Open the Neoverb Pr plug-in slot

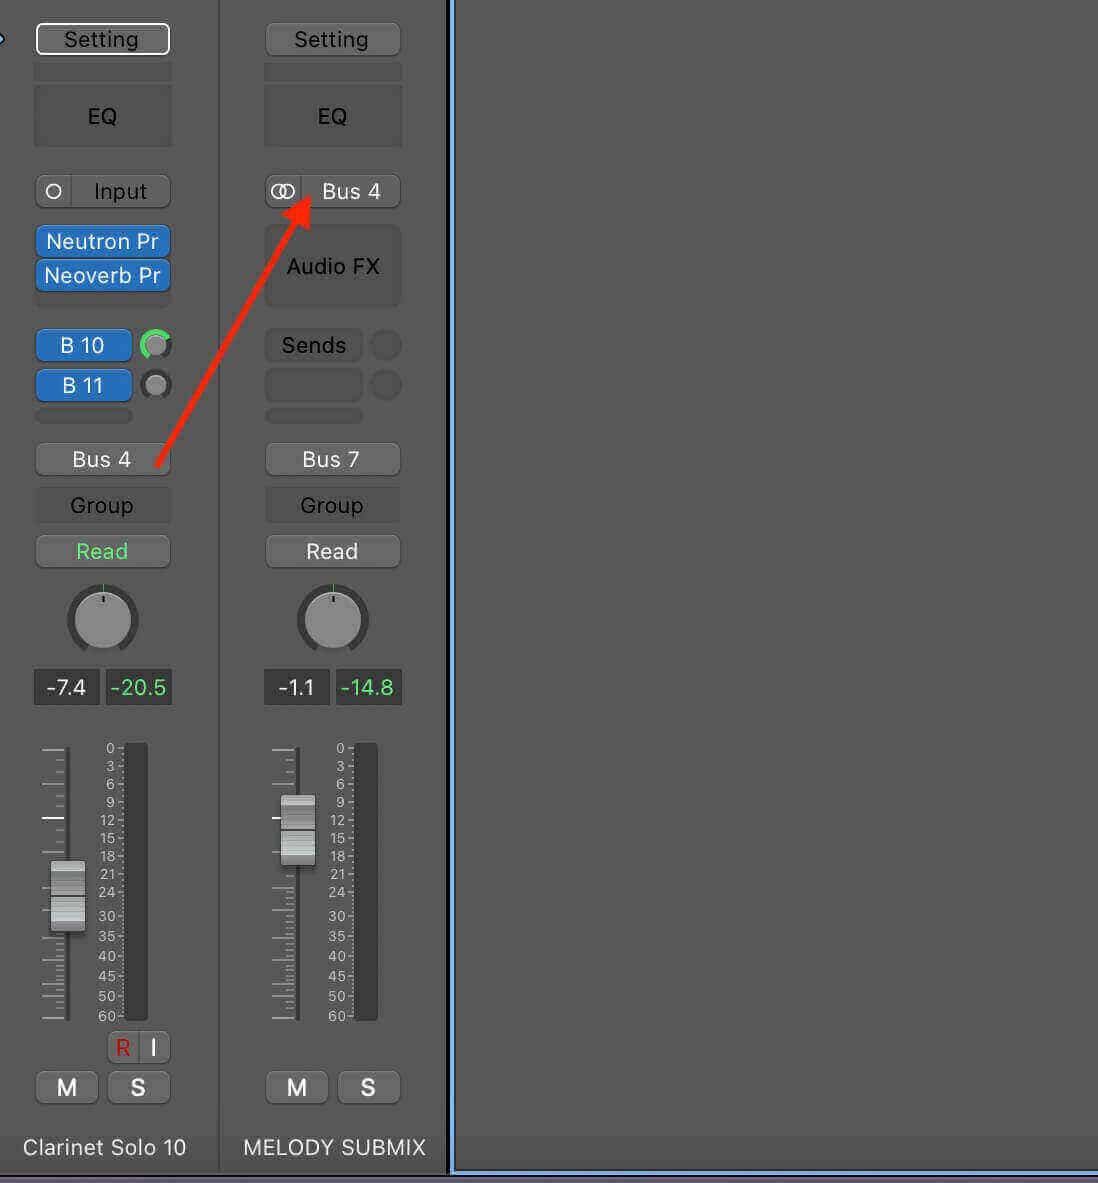(x=103, y=275)
